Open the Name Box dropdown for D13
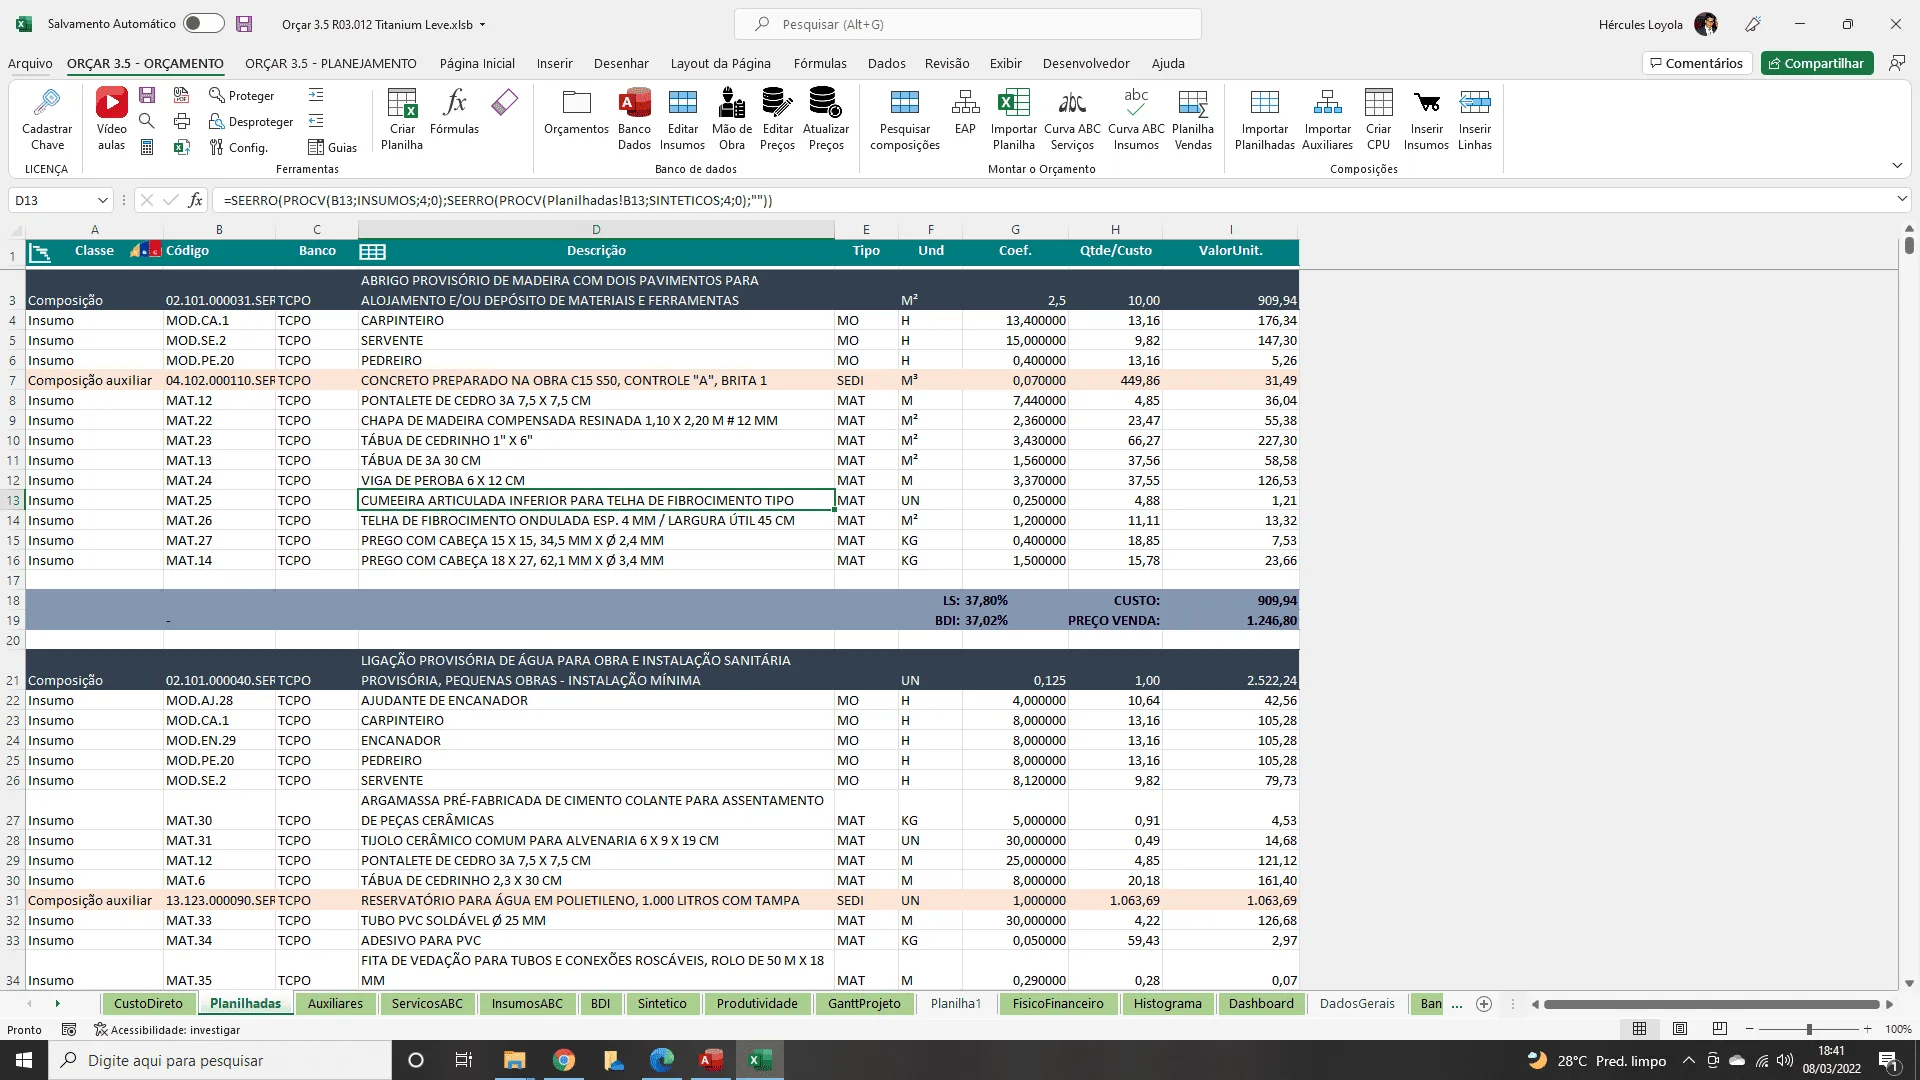 click(102, 200)
